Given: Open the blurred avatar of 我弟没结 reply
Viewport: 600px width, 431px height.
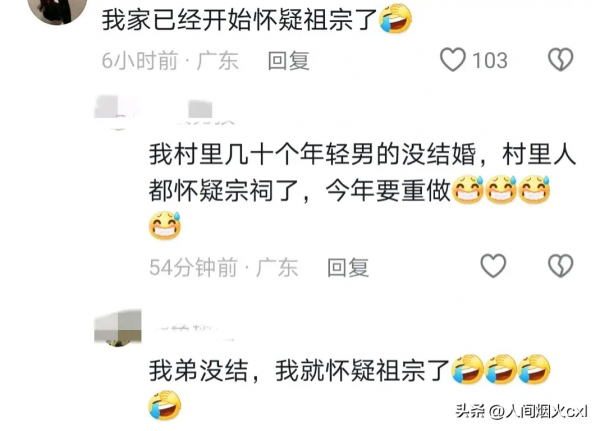Looking at the screenshot, I should click(118, 328).
